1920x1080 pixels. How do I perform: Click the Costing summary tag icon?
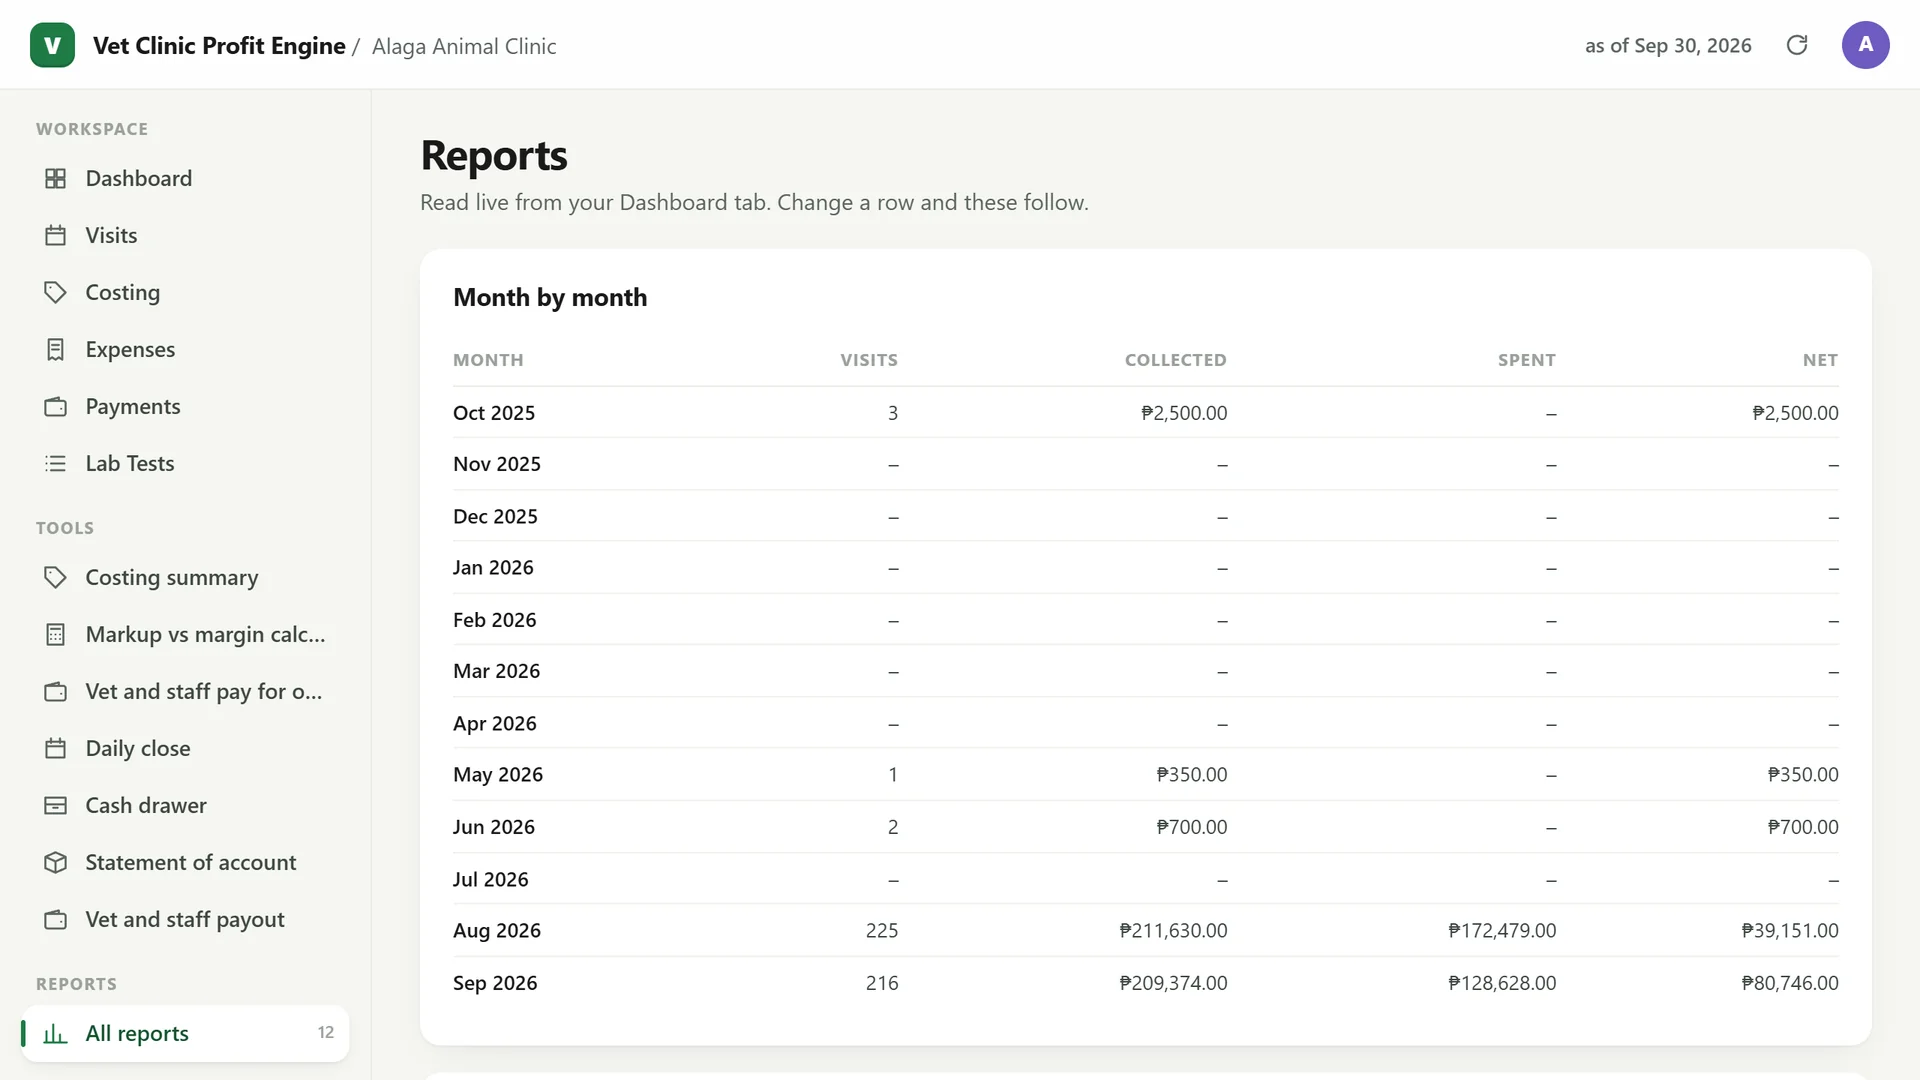click(56, 577)
